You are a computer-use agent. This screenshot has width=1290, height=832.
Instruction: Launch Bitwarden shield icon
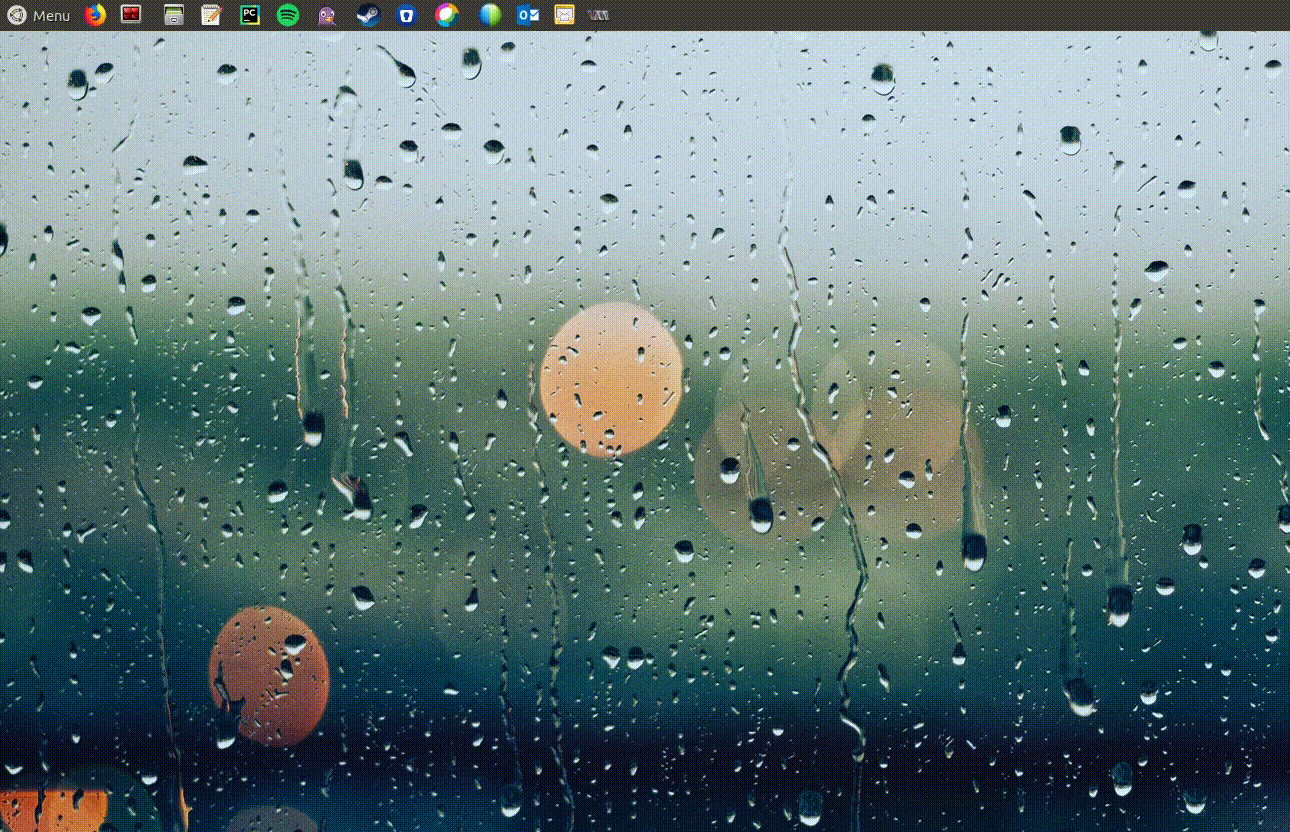[x=405, y=15]
